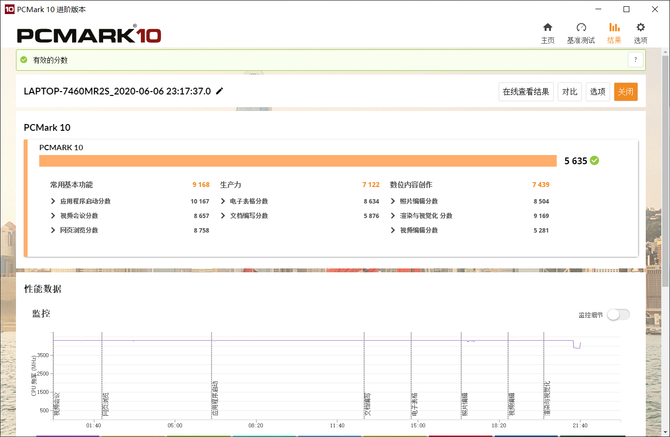Click the PCMark 10 title bar app icon

(x=9, y=8)
